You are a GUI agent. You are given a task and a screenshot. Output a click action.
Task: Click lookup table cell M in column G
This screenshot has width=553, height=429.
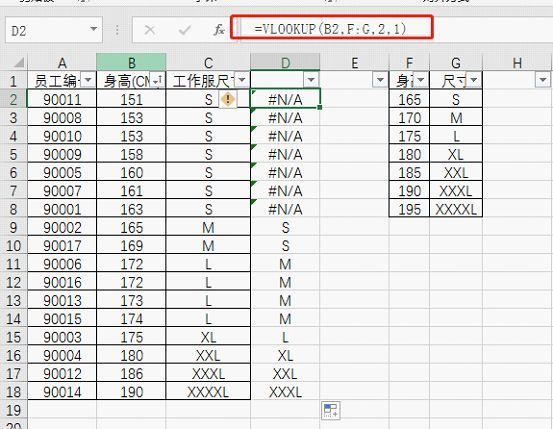[456, 117]
